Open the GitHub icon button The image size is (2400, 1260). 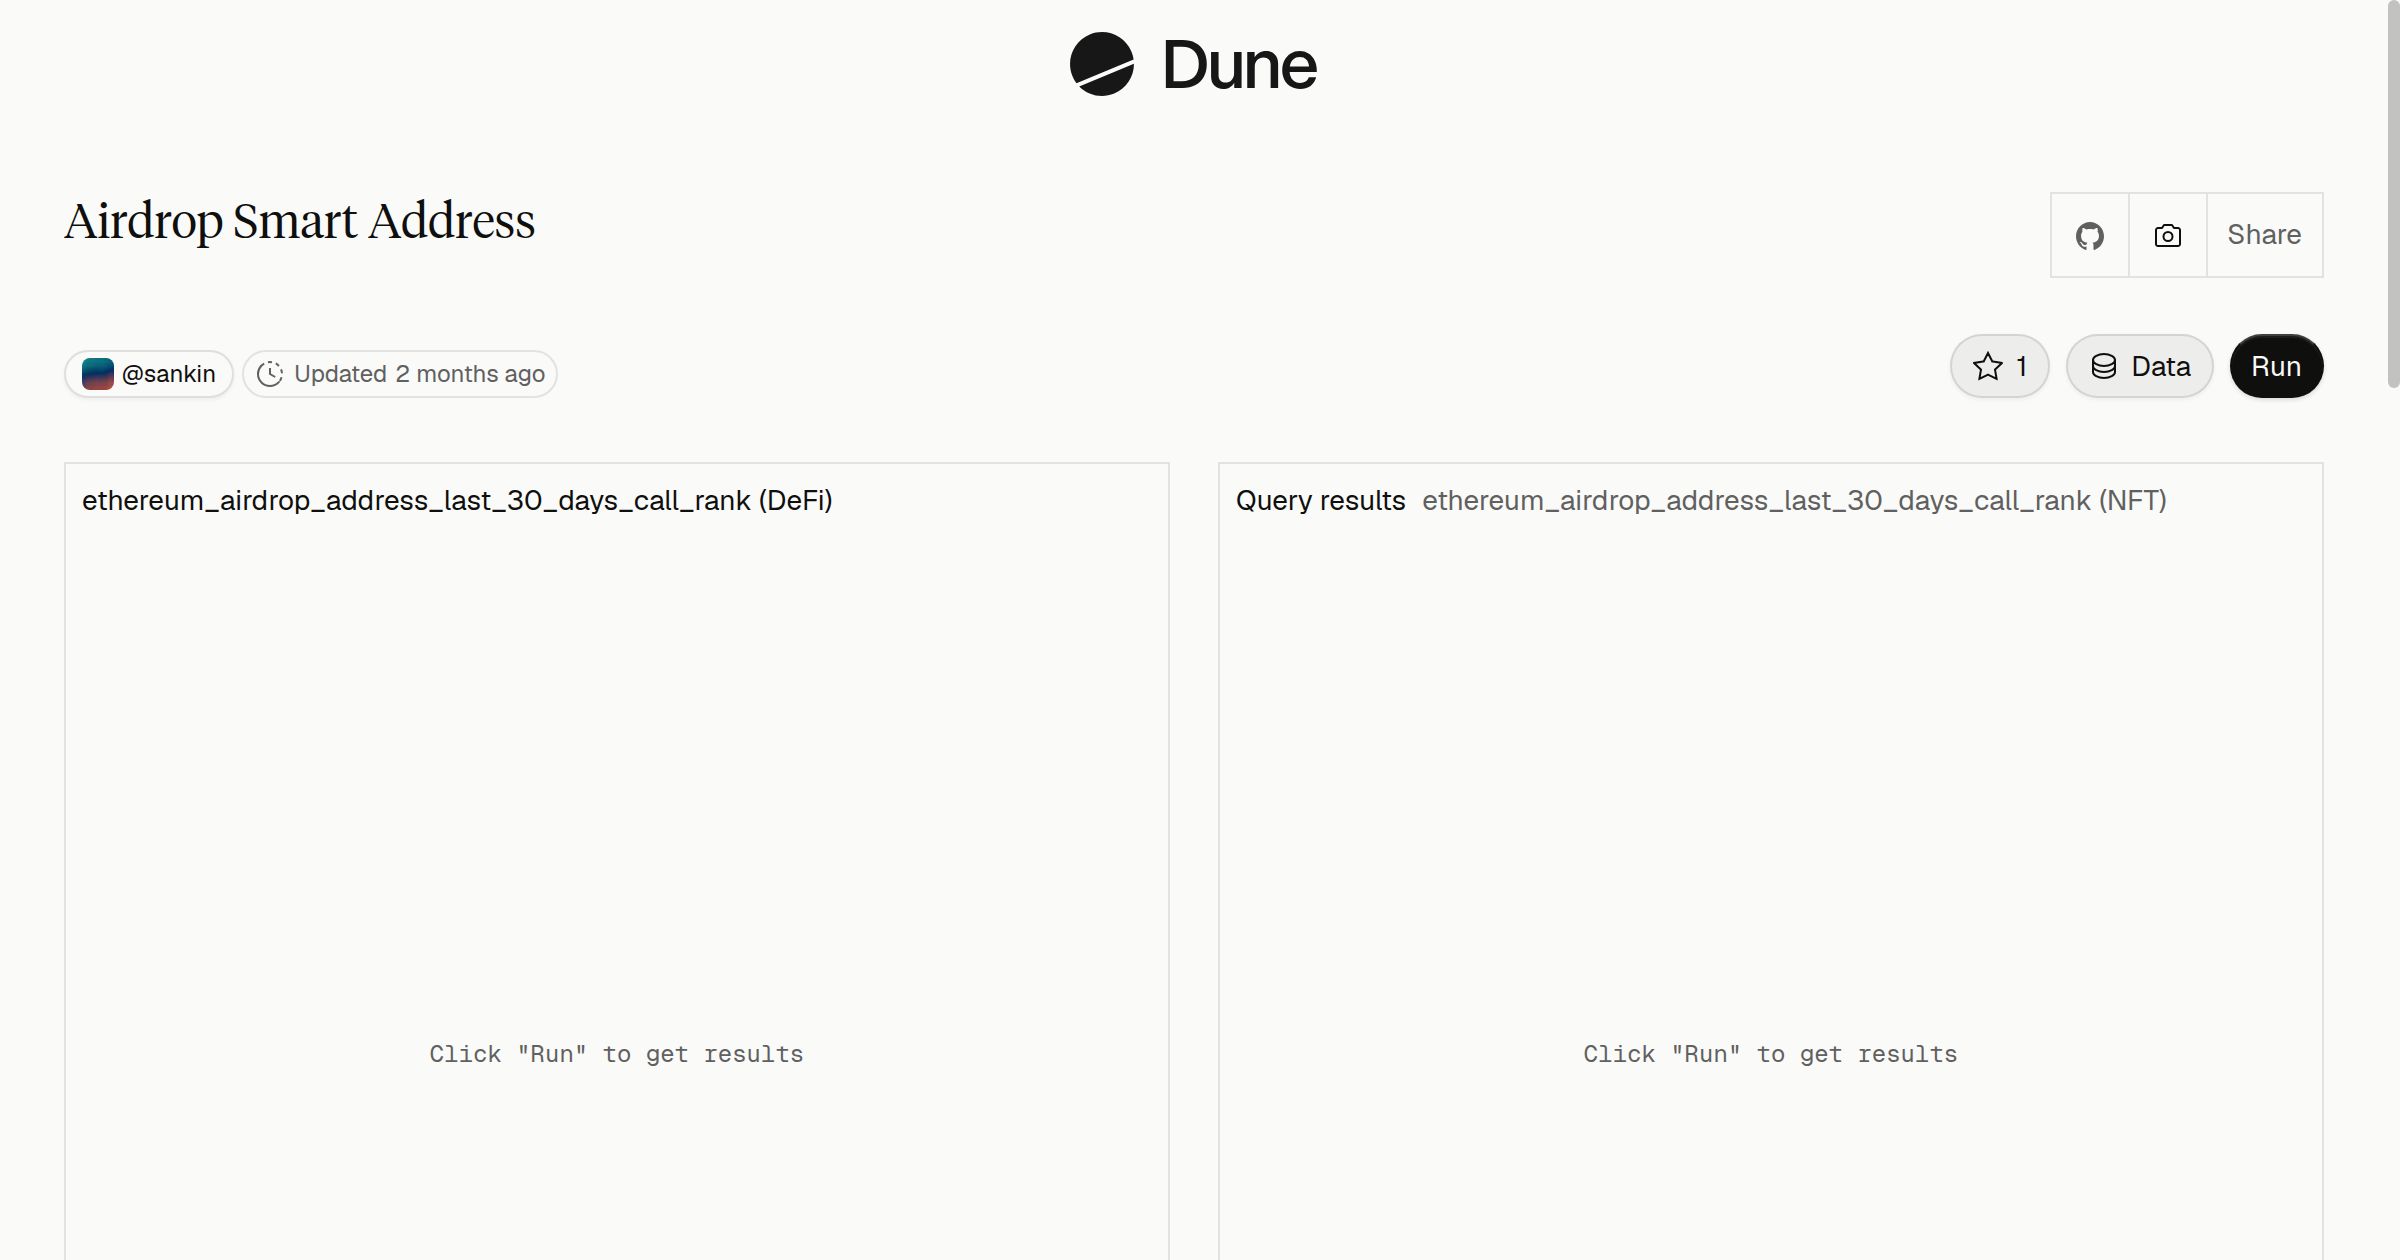(x=2090, y=235)
